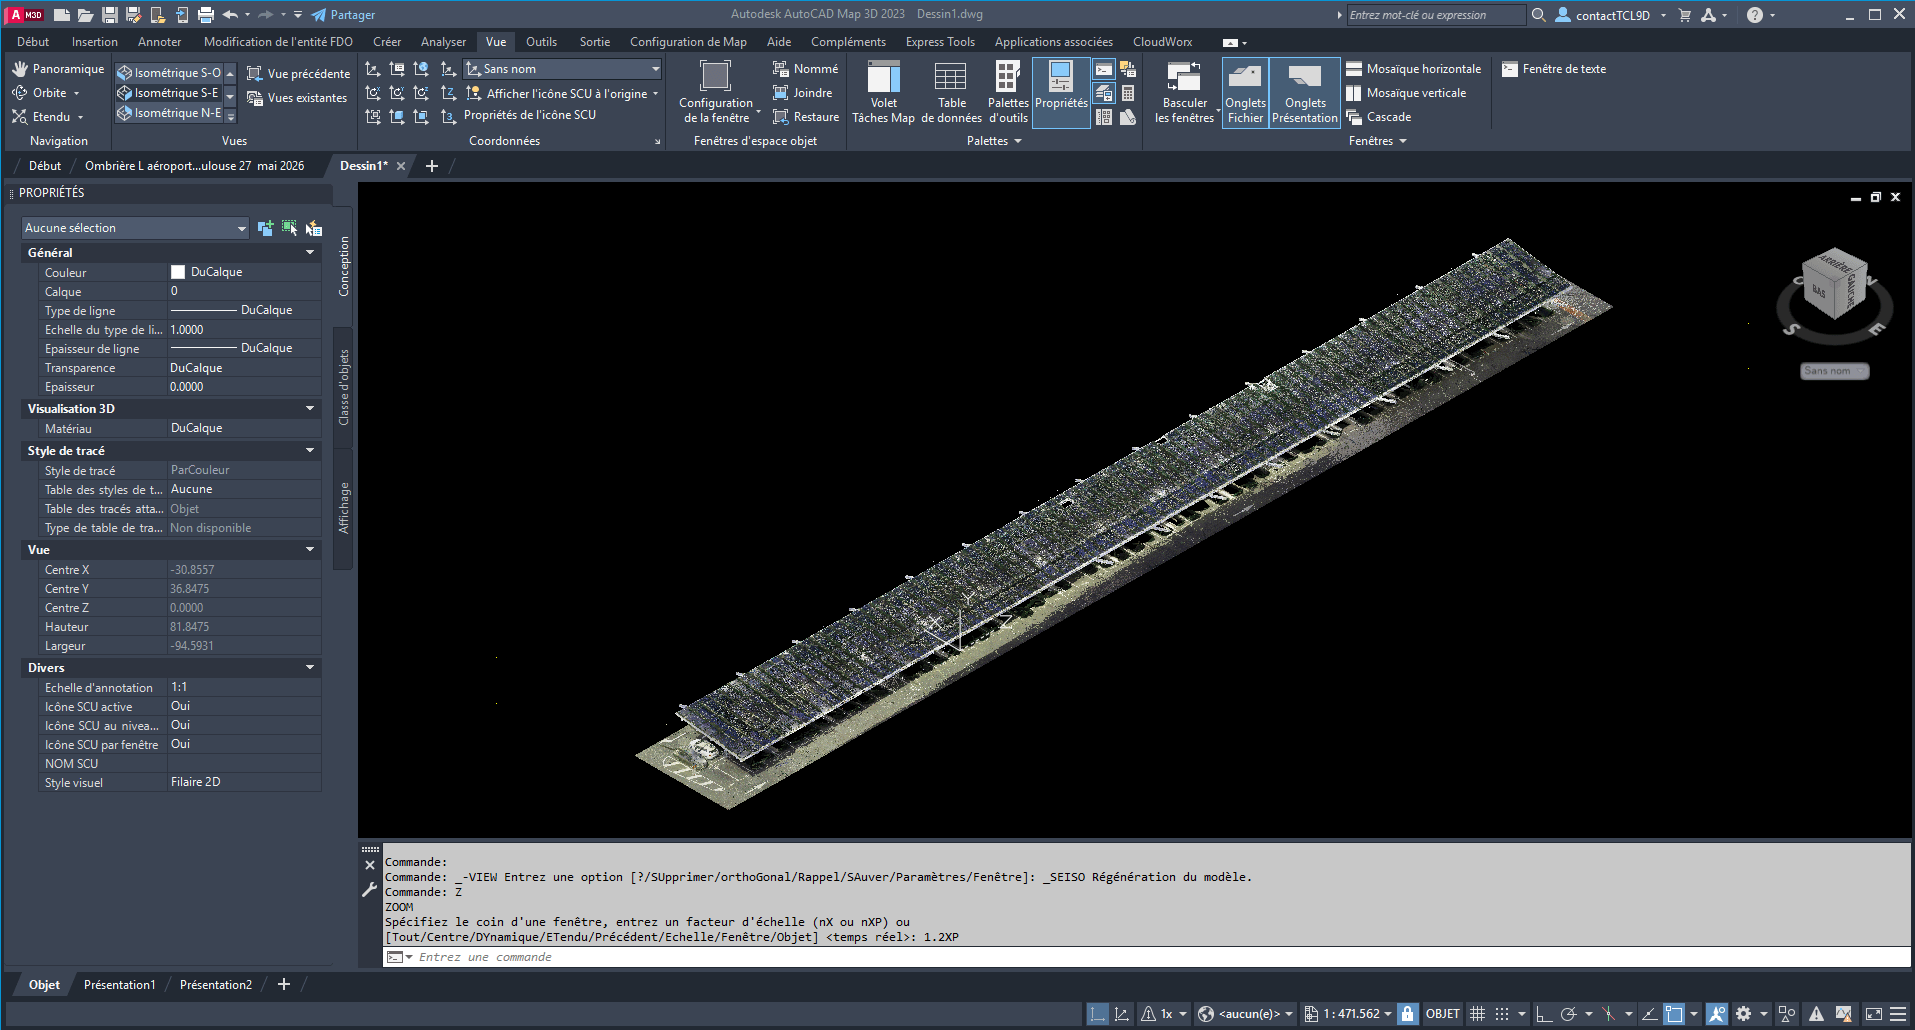
Task: Open the Sans nom SCU dropdown
Action: click(563, 69)
